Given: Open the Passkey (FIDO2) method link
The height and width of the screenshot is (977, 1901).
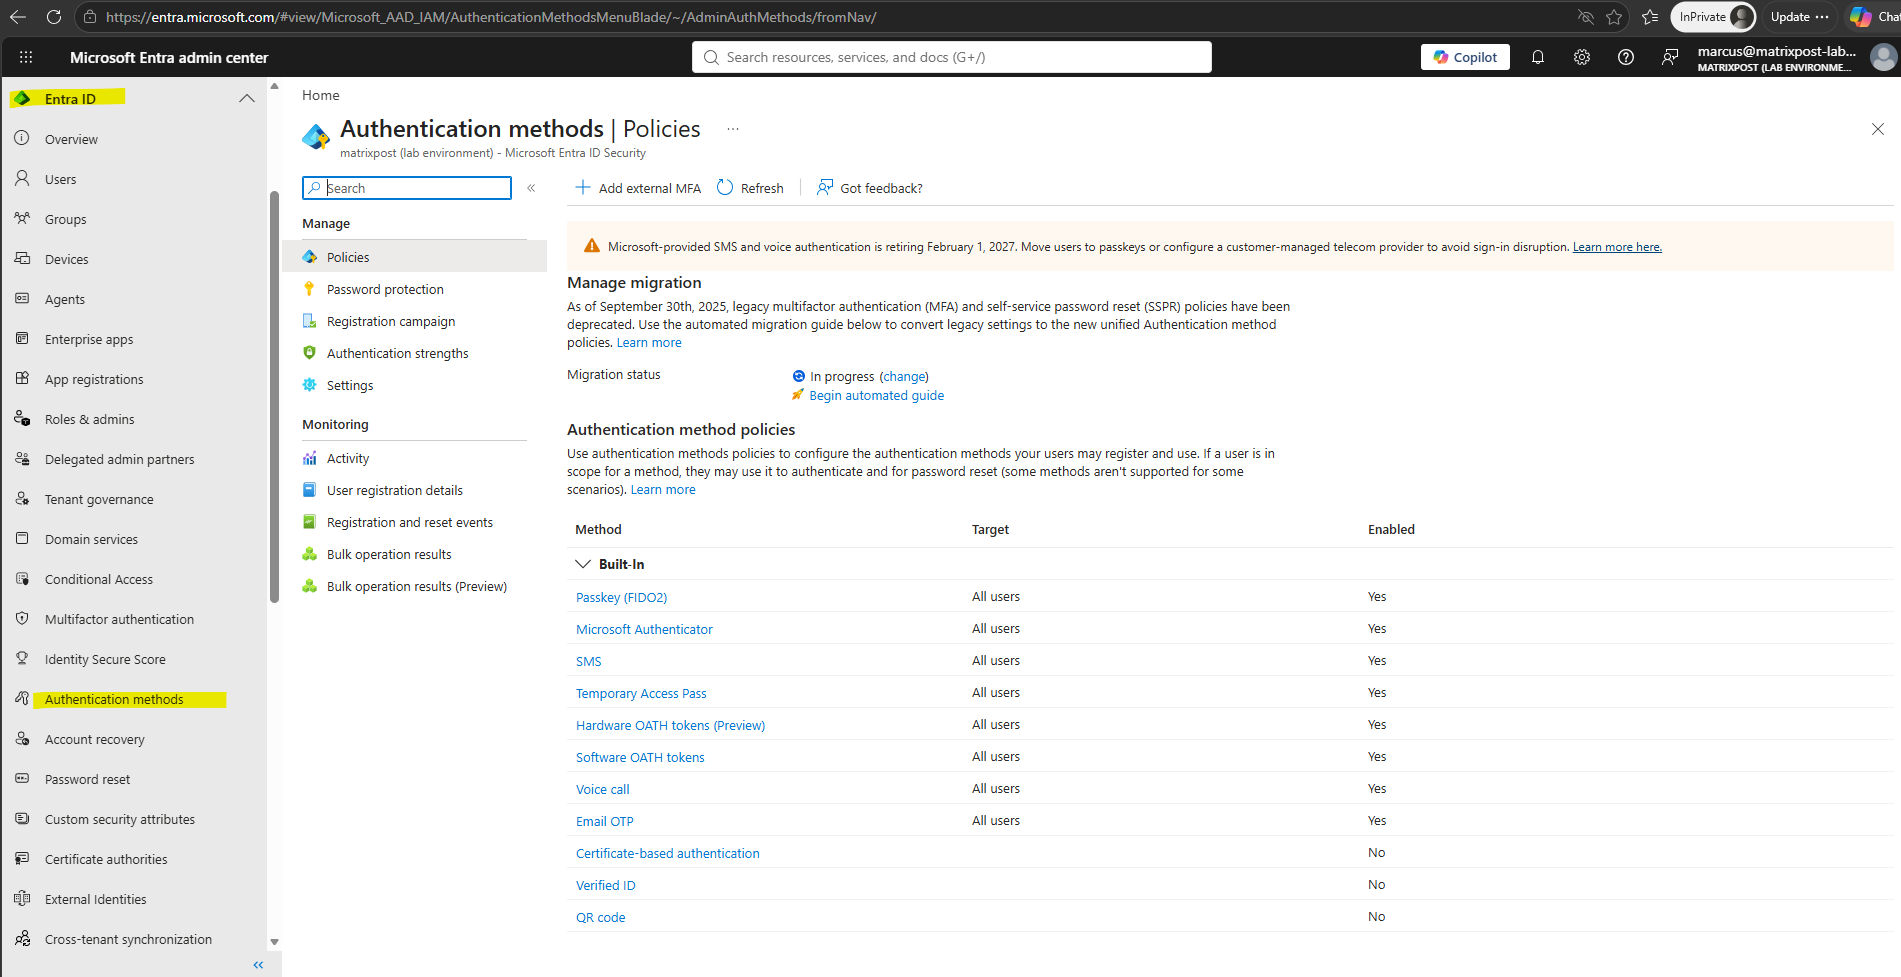Looking at the screenshot, I should tap(621, 597).
